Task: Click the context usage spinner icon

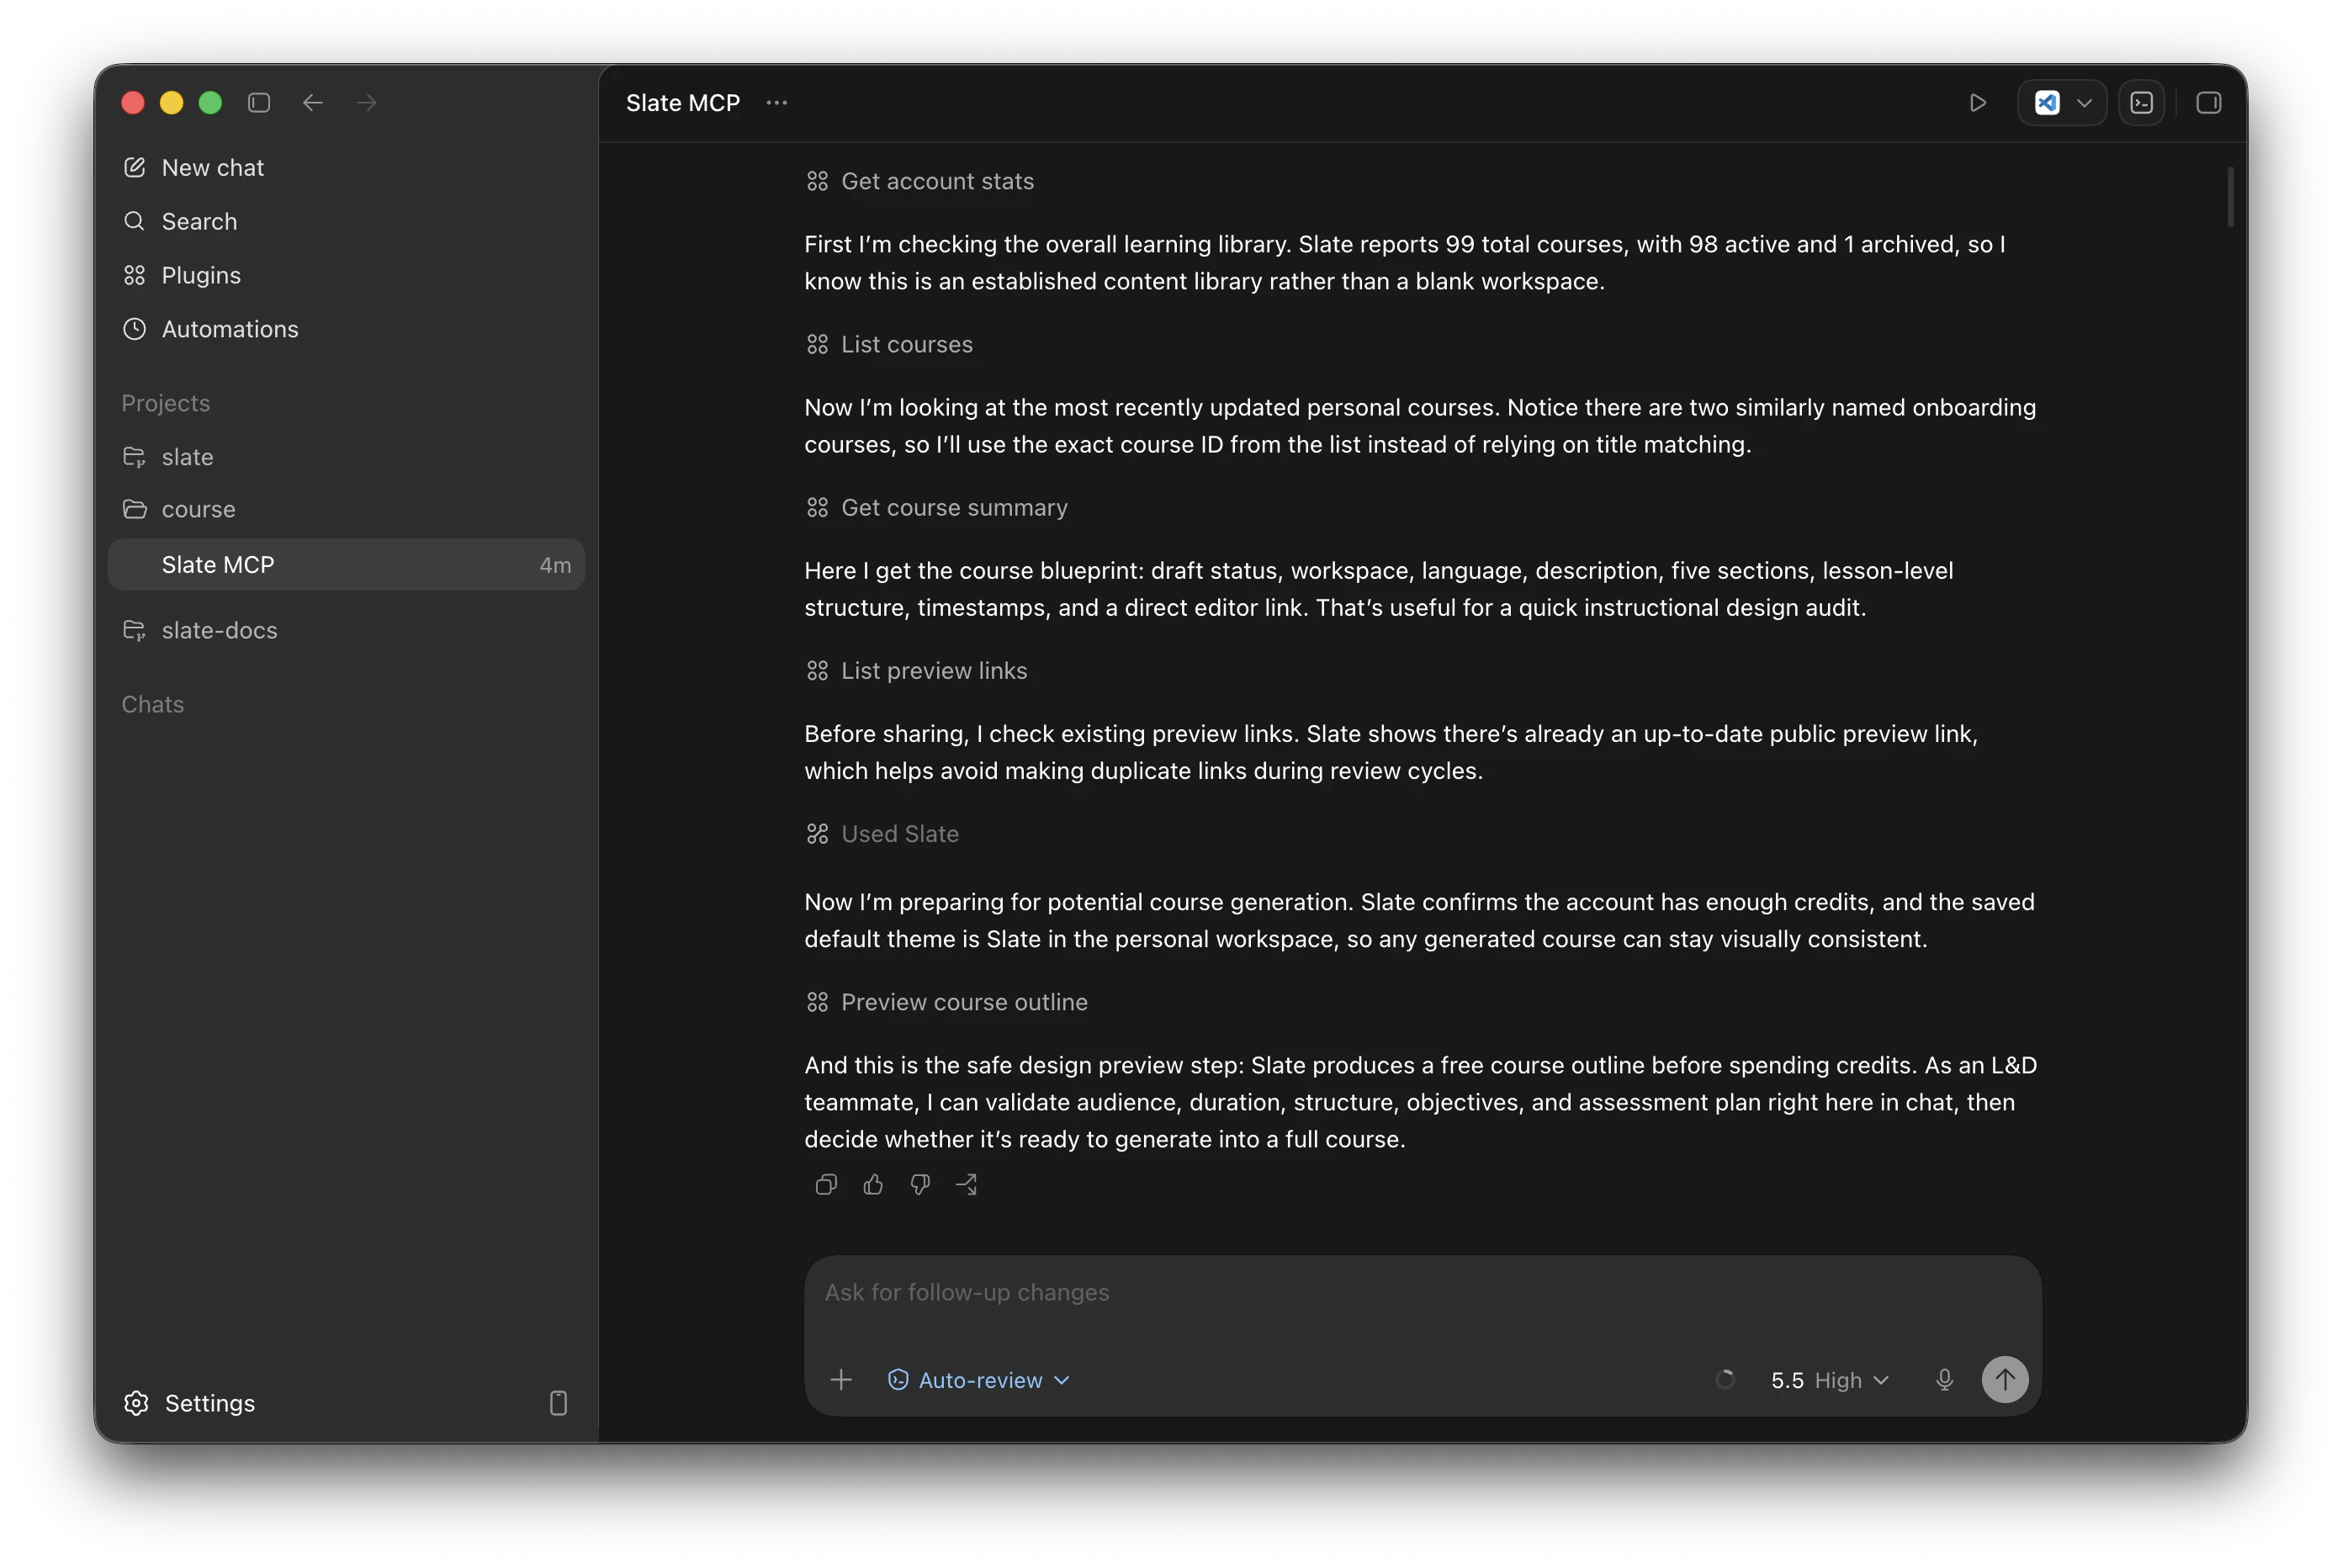Action: click(1725, 1380)
